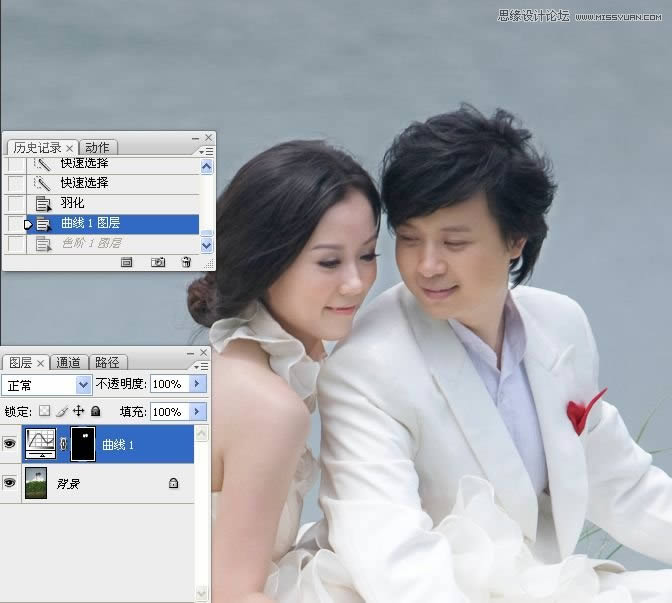Toggle visibility of the 背景 layer

[11, 483]
